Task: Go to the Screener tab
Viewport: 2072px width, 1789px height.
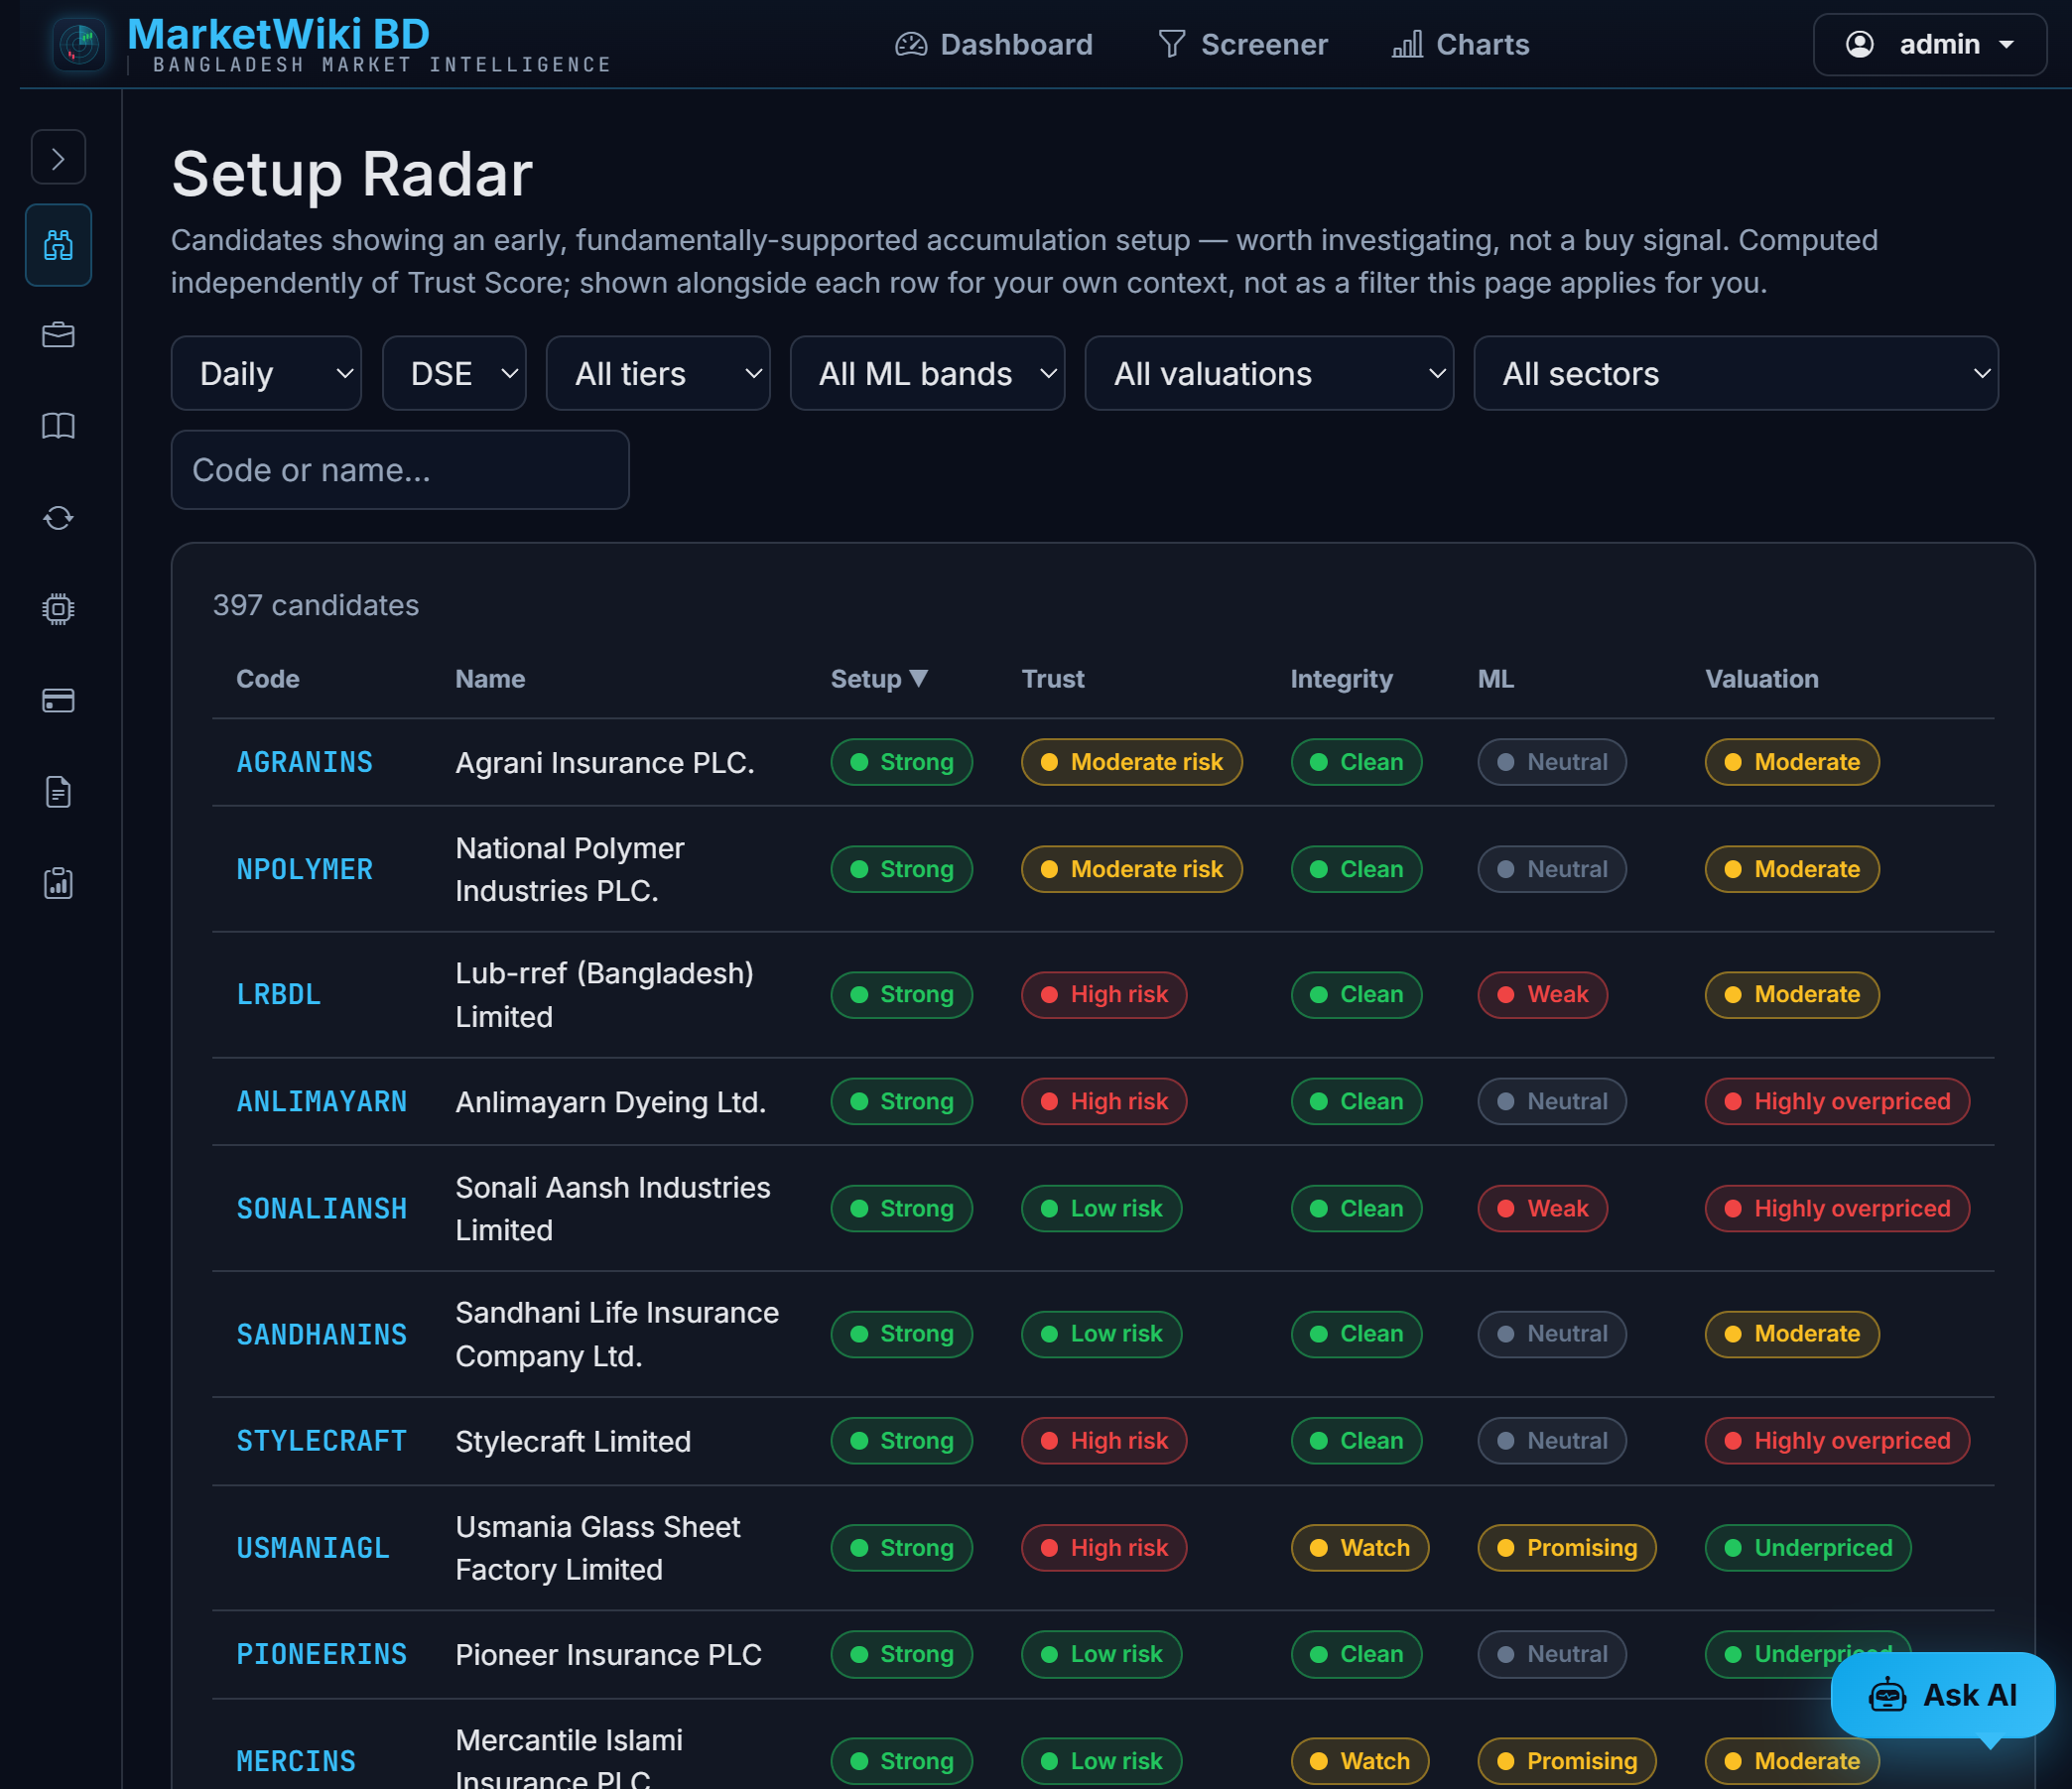Action: pos(1243,44)
